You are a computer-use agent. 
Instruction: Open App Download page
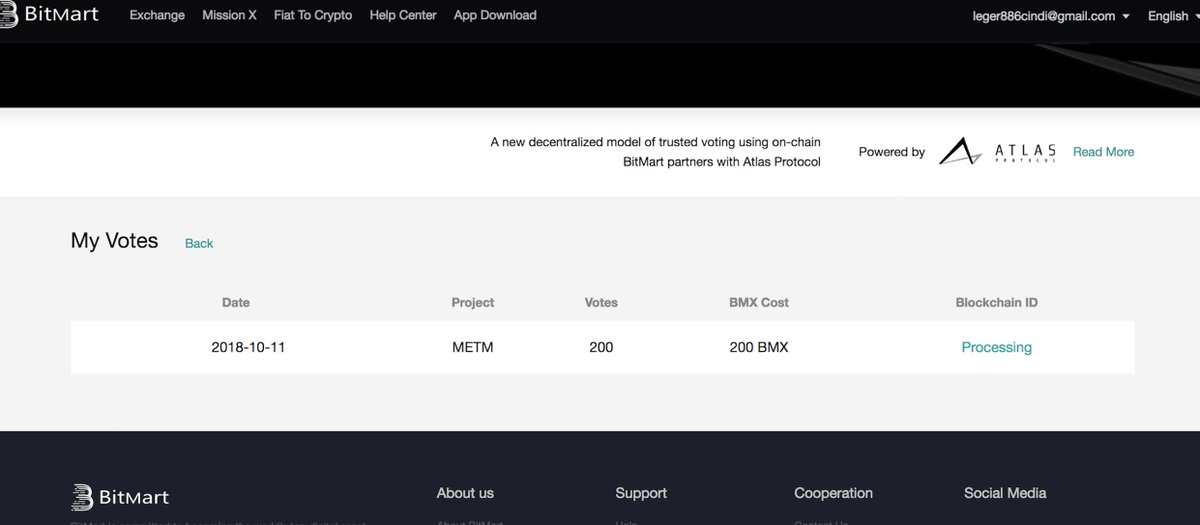click(x=495, y=15)
